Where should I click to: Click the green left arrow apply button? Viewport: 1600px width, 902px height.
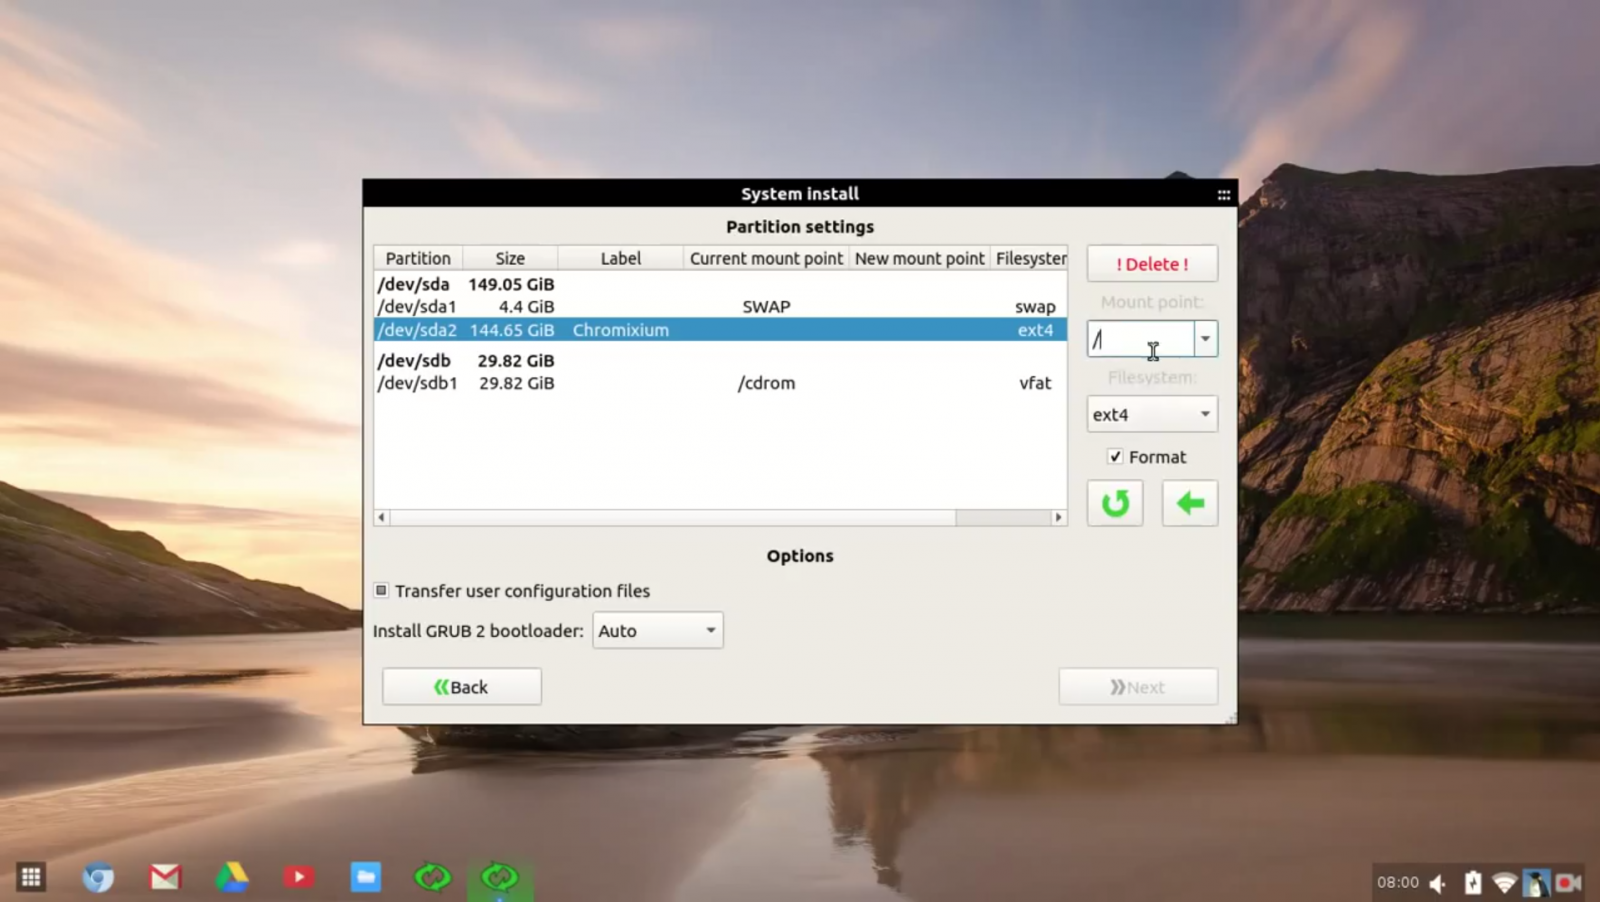[x=1190, y=503]
